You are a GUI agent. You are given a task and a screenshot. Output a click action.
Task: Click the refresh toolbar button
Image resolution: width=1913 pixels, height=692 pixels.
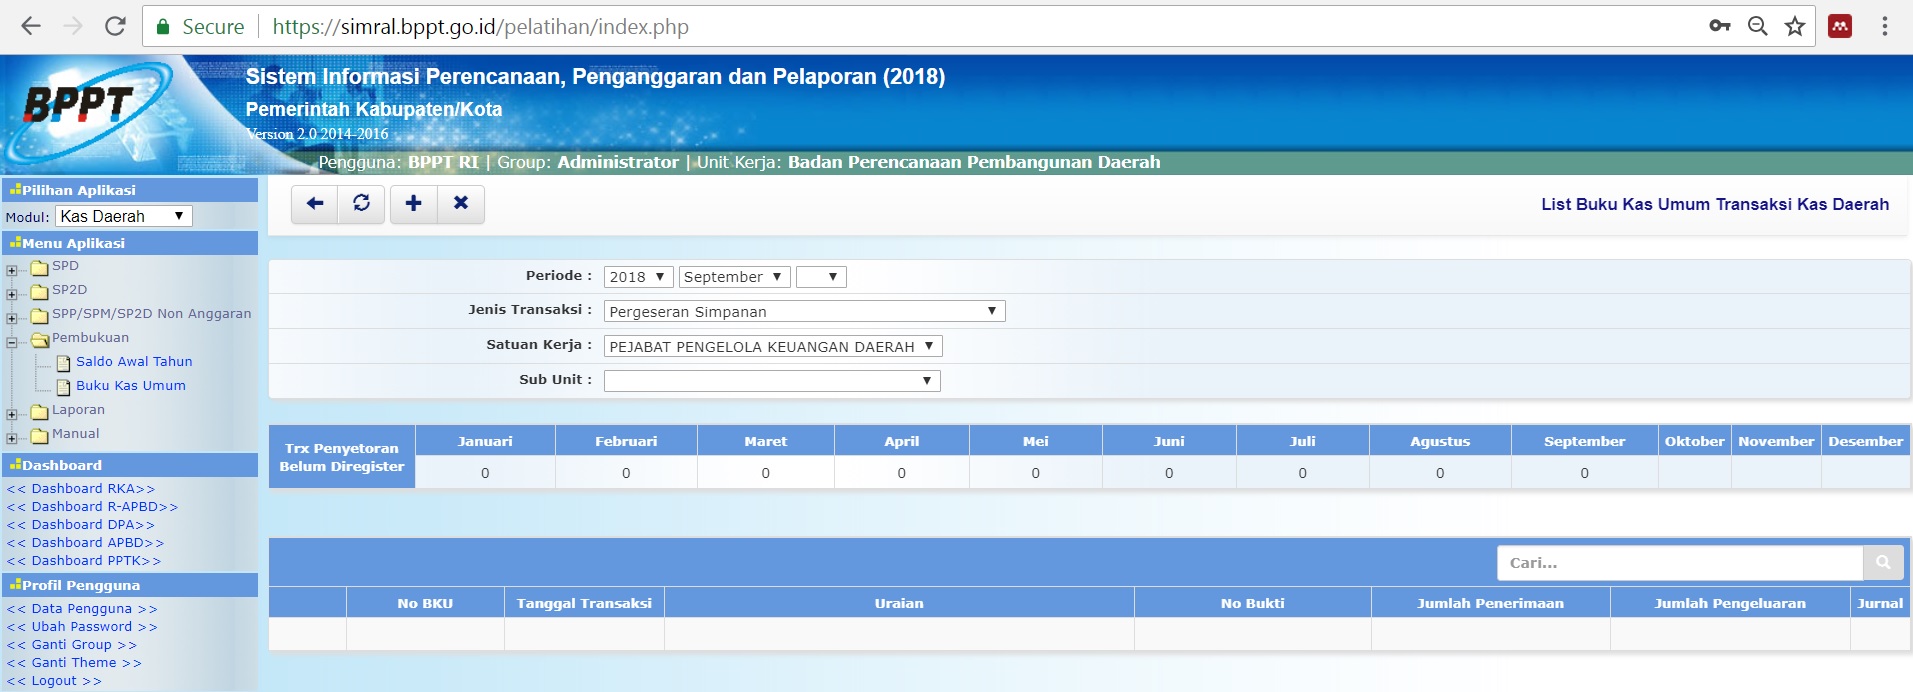click(x=362, y=204)
